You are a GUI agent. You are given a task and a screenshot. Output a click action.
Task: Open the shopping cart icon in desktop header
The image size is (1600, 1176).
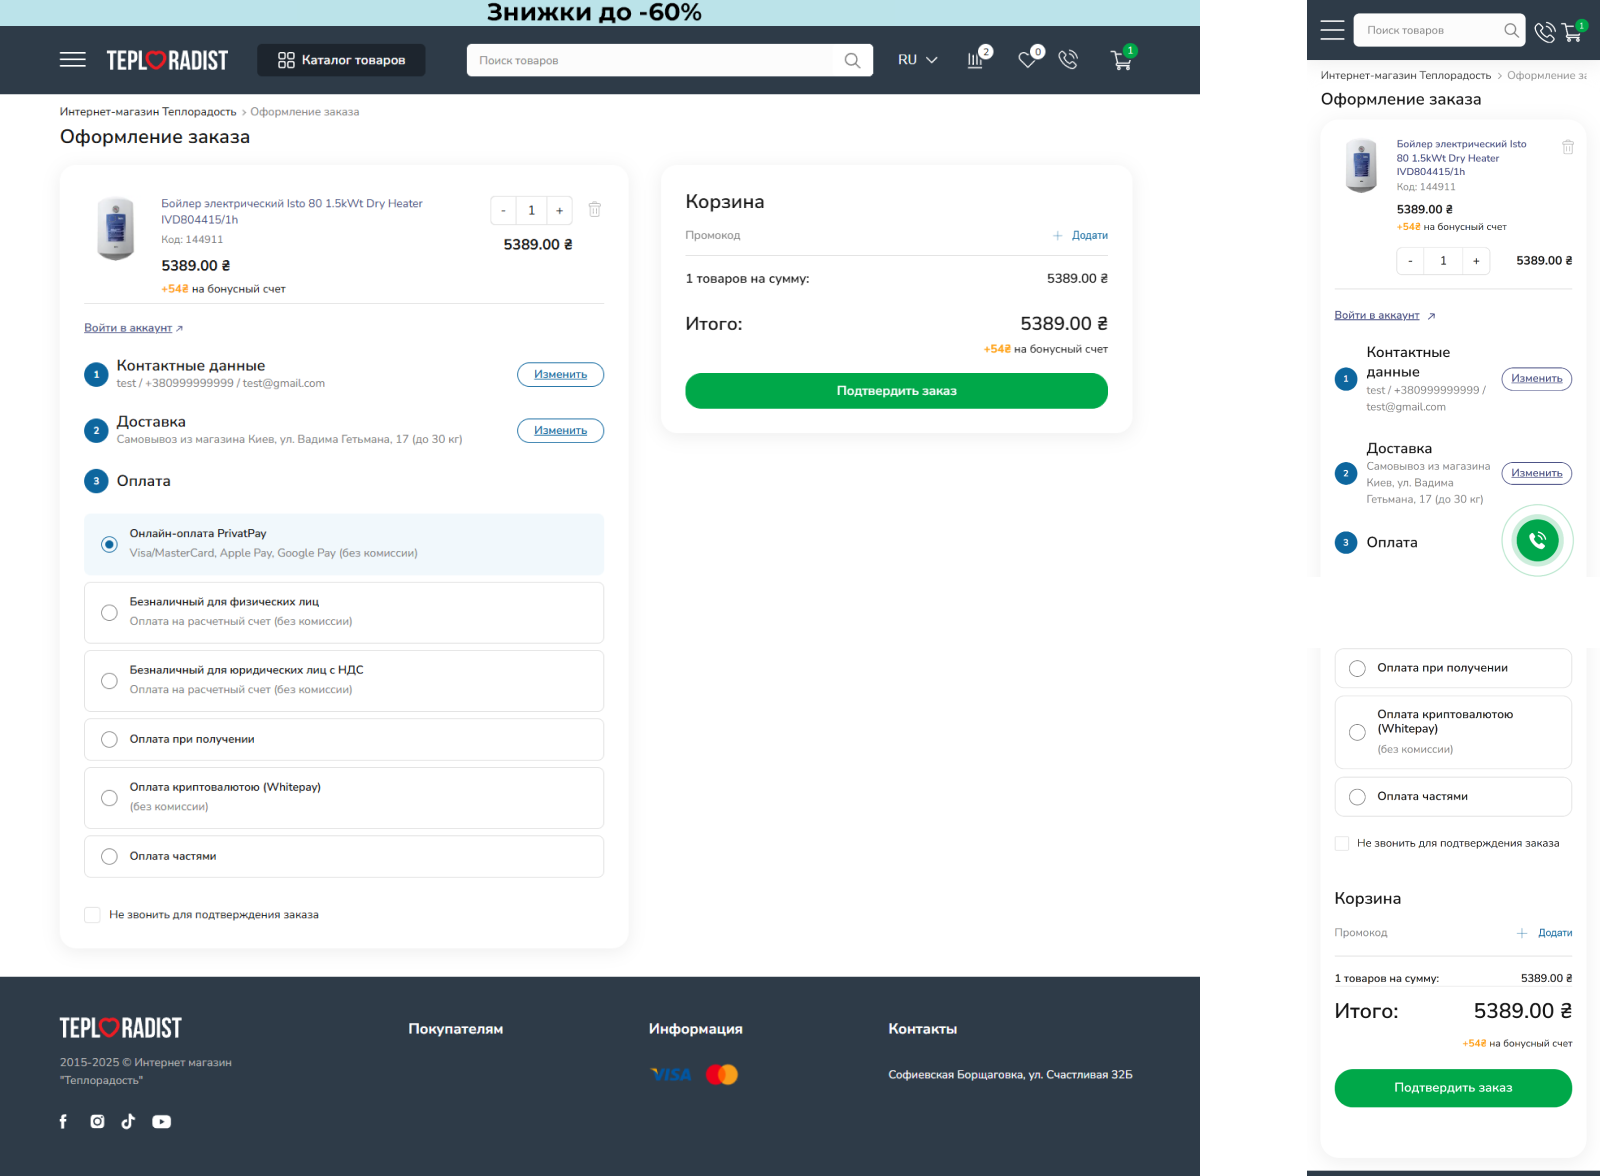point(1121,60)
